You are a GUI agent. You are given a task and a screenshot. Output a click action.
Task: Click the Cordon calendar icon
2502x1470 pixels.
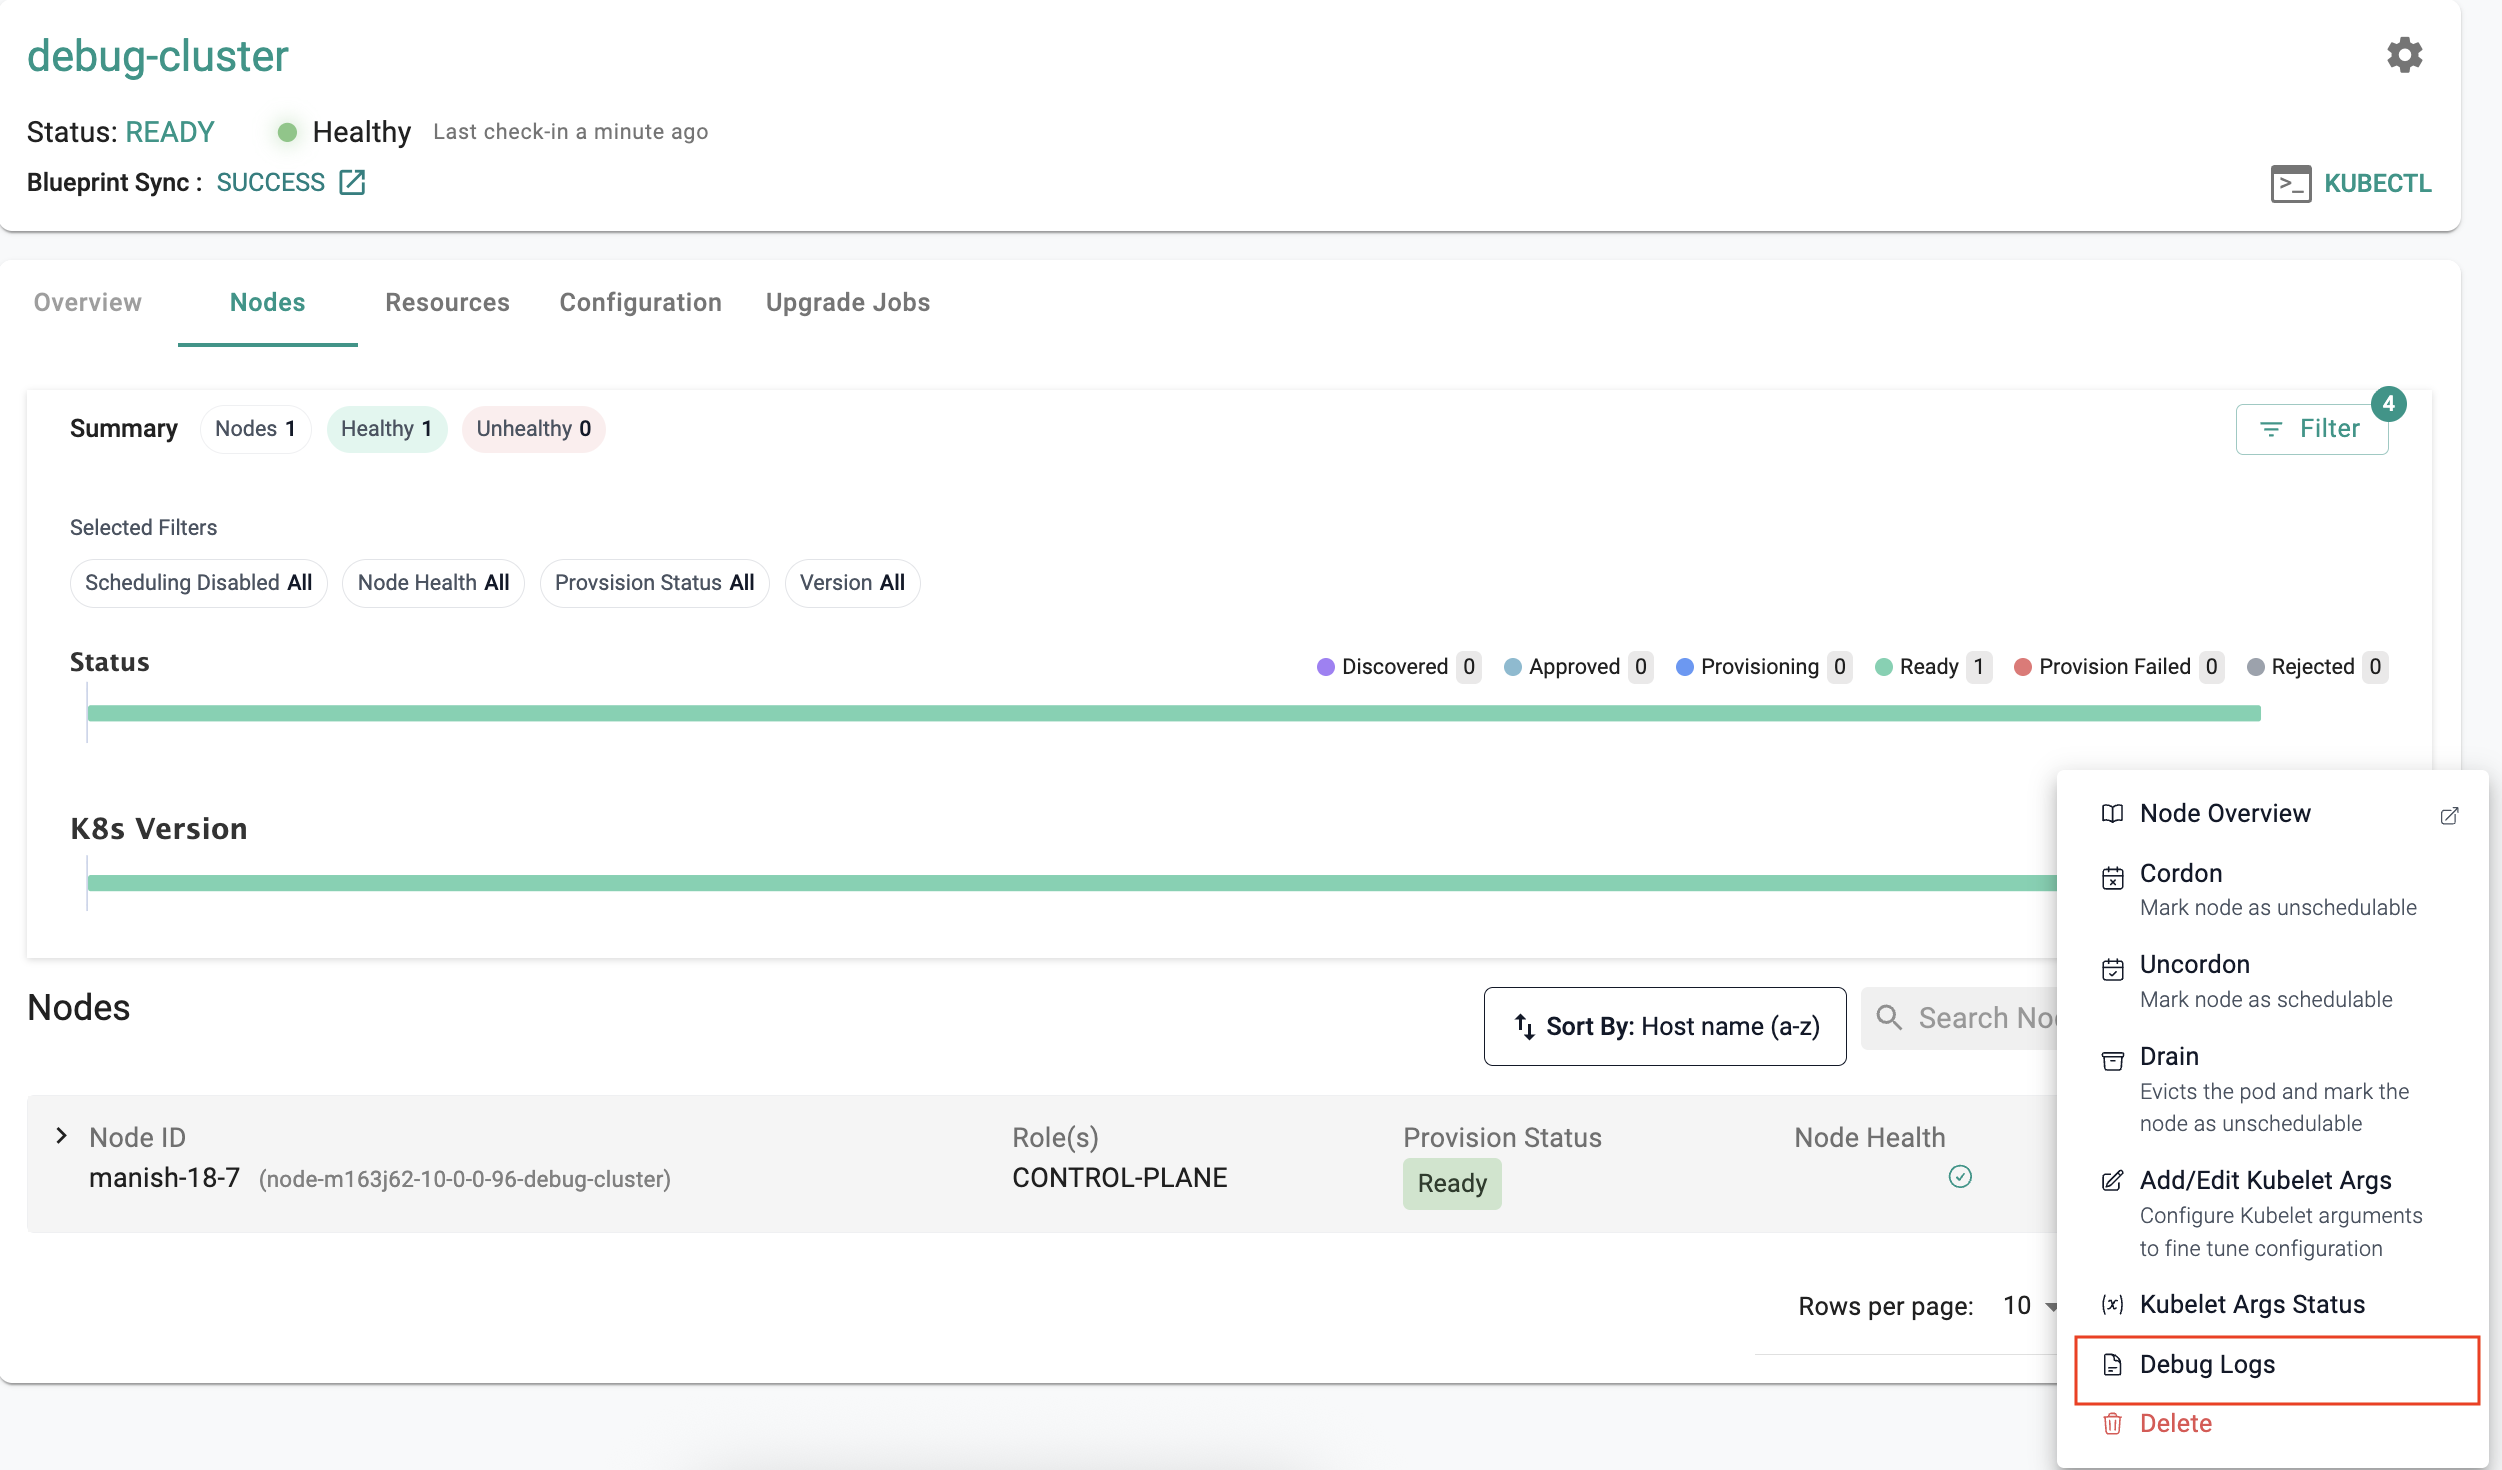coord(2112,877)
